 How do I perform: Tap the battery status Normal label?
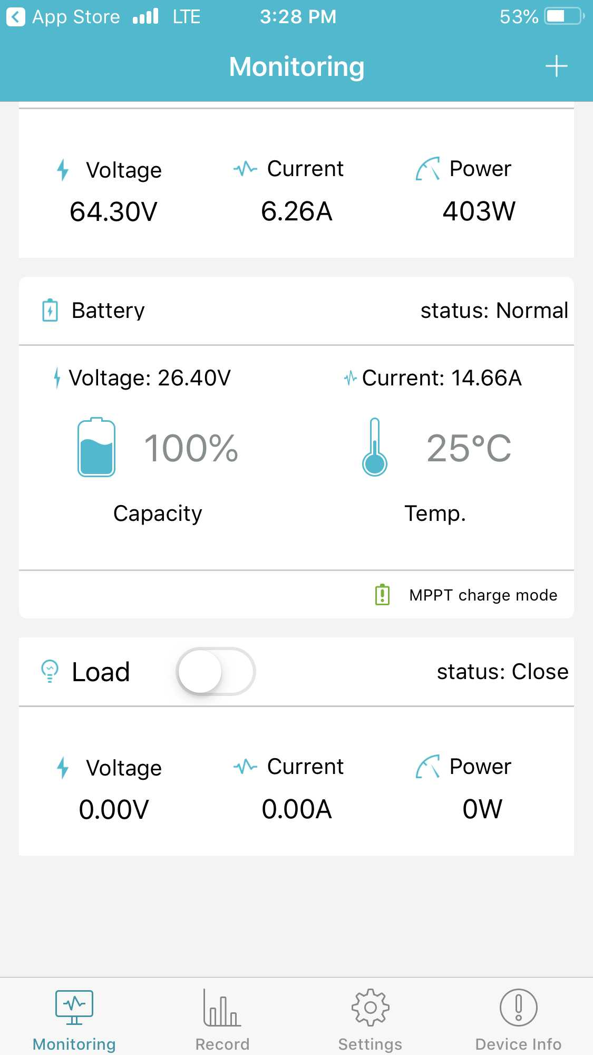click(494, 310)
